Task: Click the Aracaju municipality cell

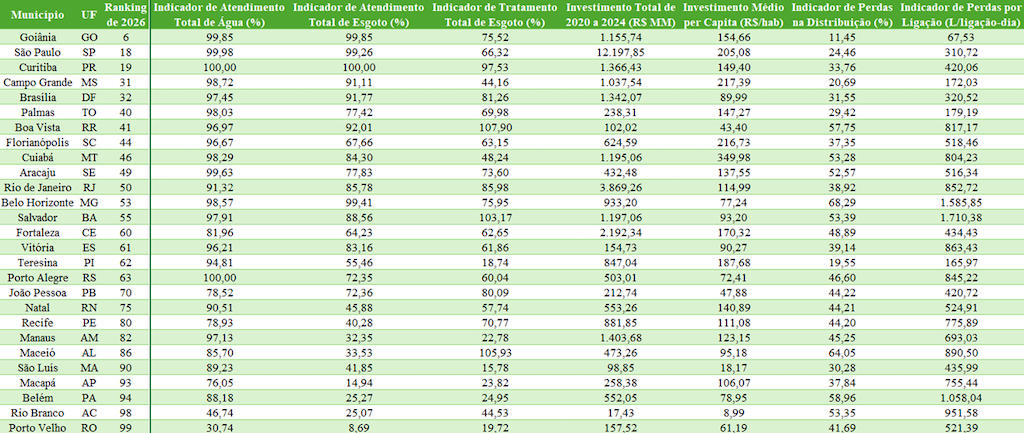Action: click(38, 172)
